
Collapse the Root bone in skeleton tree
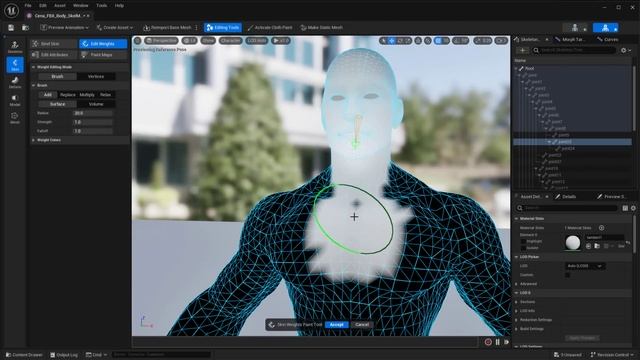click(517, 69)
